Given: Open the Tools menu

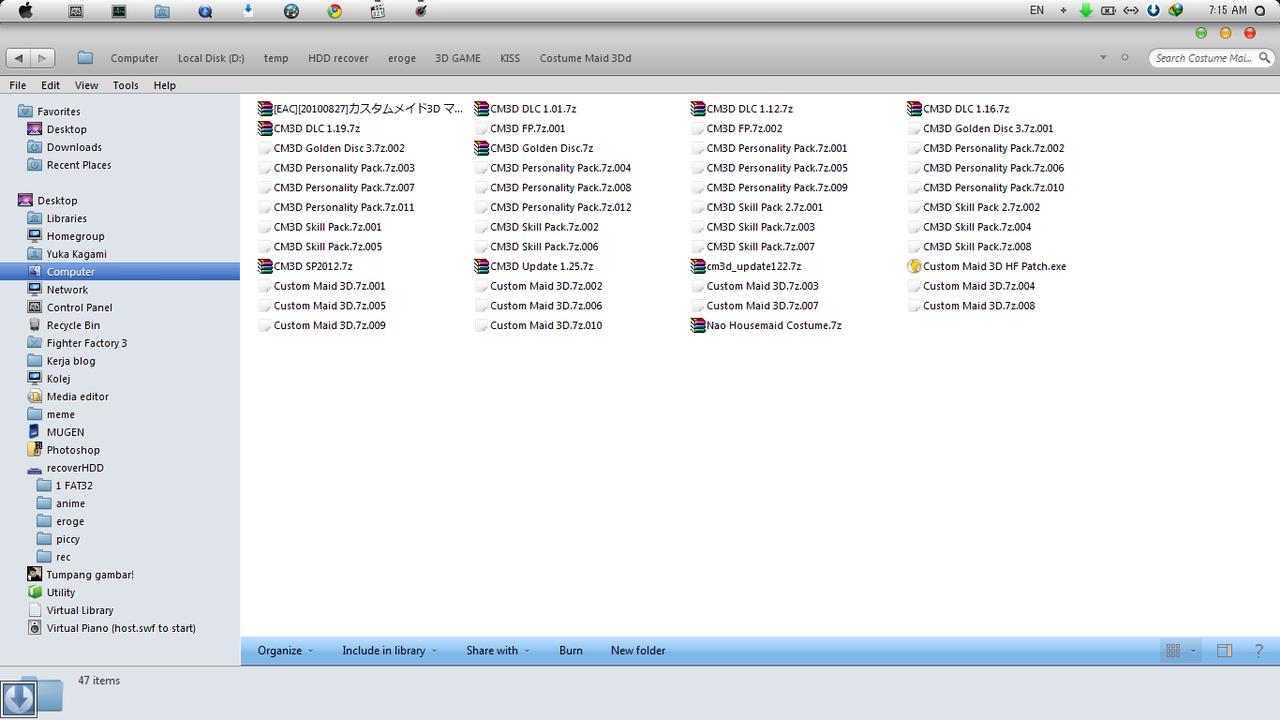Looking at the screenshot, I should coord(125,86).
